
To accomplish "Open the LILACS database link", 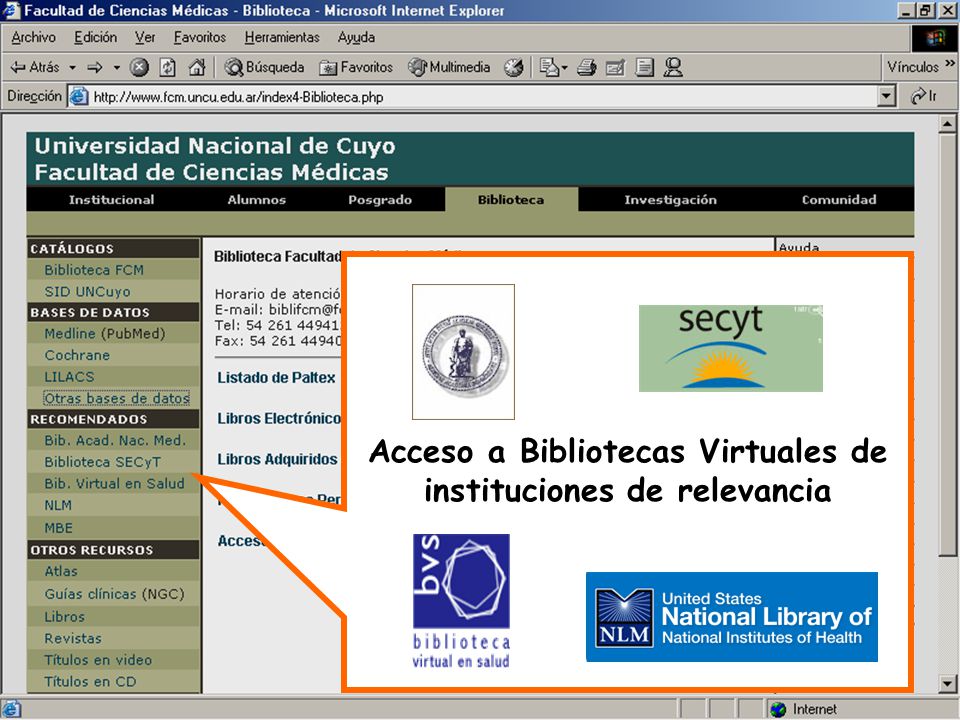I will coord(69,377).
